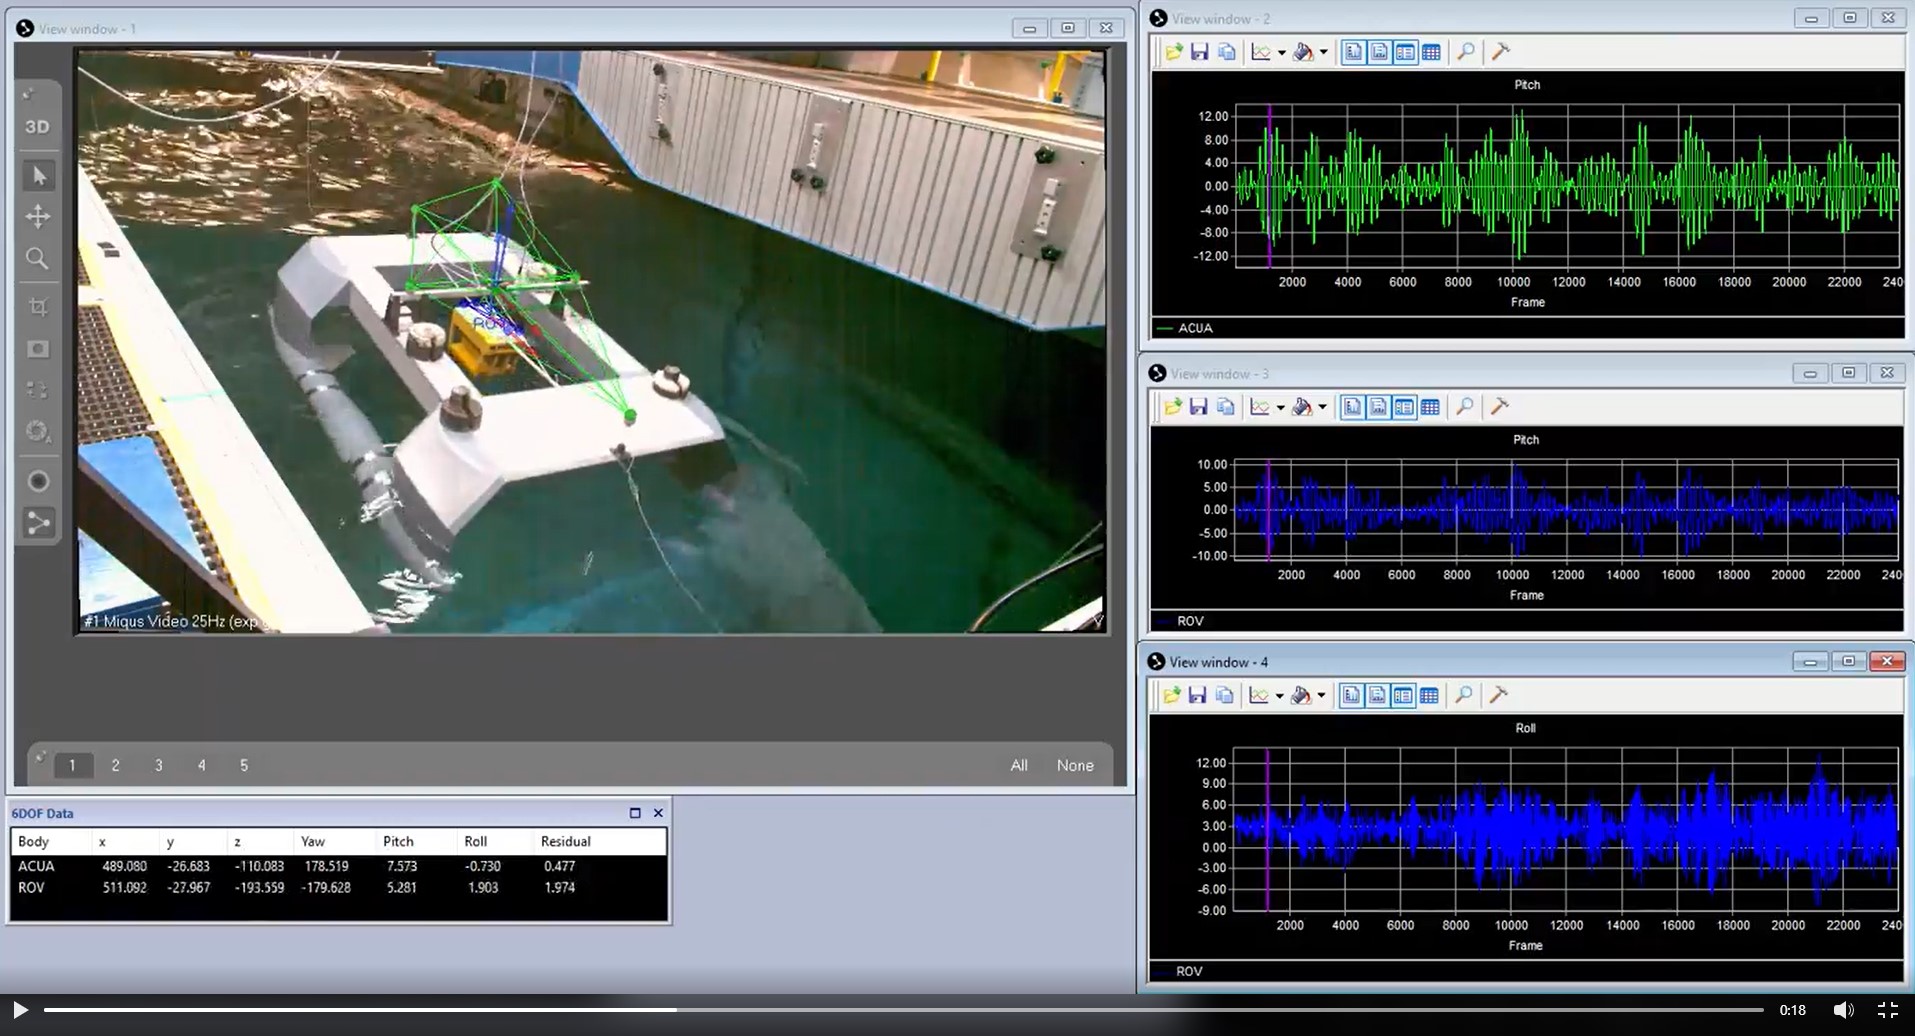Show data grid table in View window 4

(x=1429, y=695)
